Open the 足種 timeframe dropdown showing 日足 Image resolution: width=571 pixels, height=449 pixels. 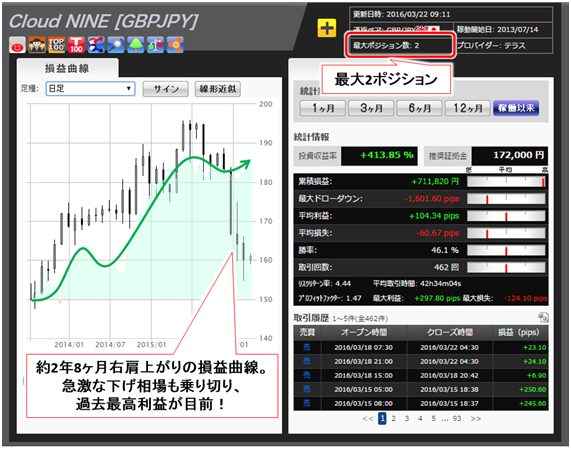pos(90,89)
